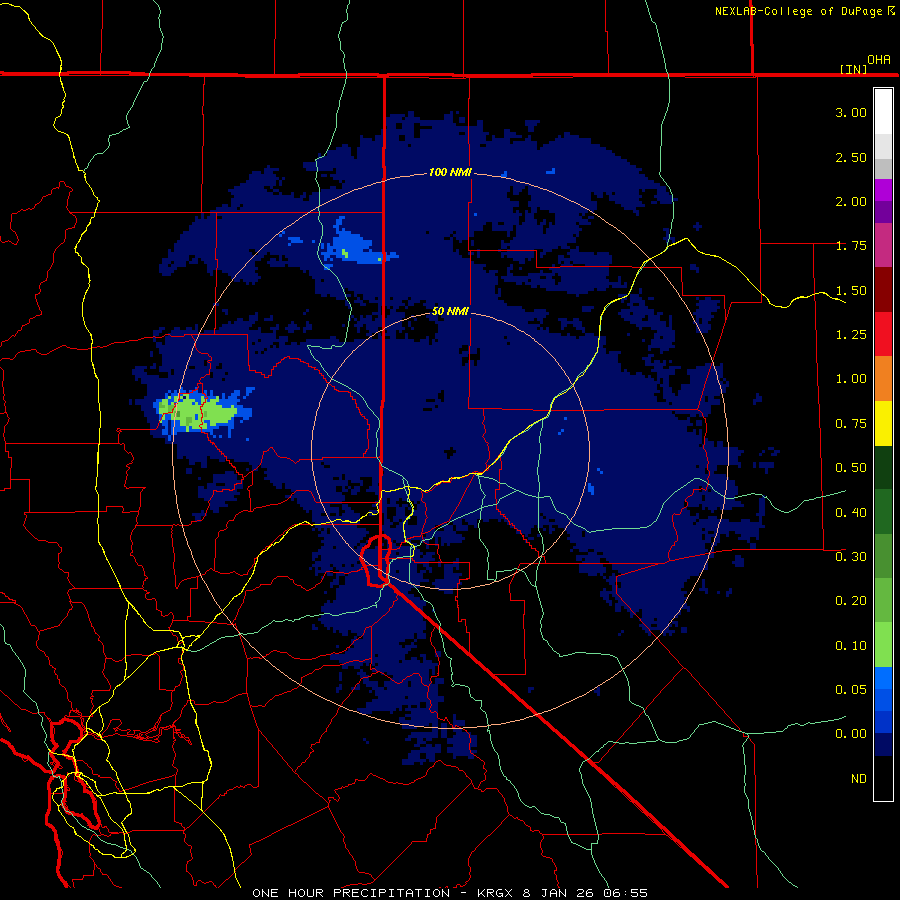Click the "1.25" legend value
900x900 pixels.
(x=851, y=335)
